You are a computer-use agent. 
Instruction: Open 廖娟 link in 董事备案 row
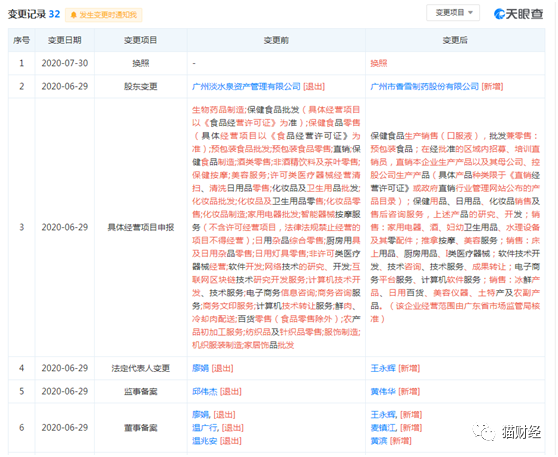[201, 415]
